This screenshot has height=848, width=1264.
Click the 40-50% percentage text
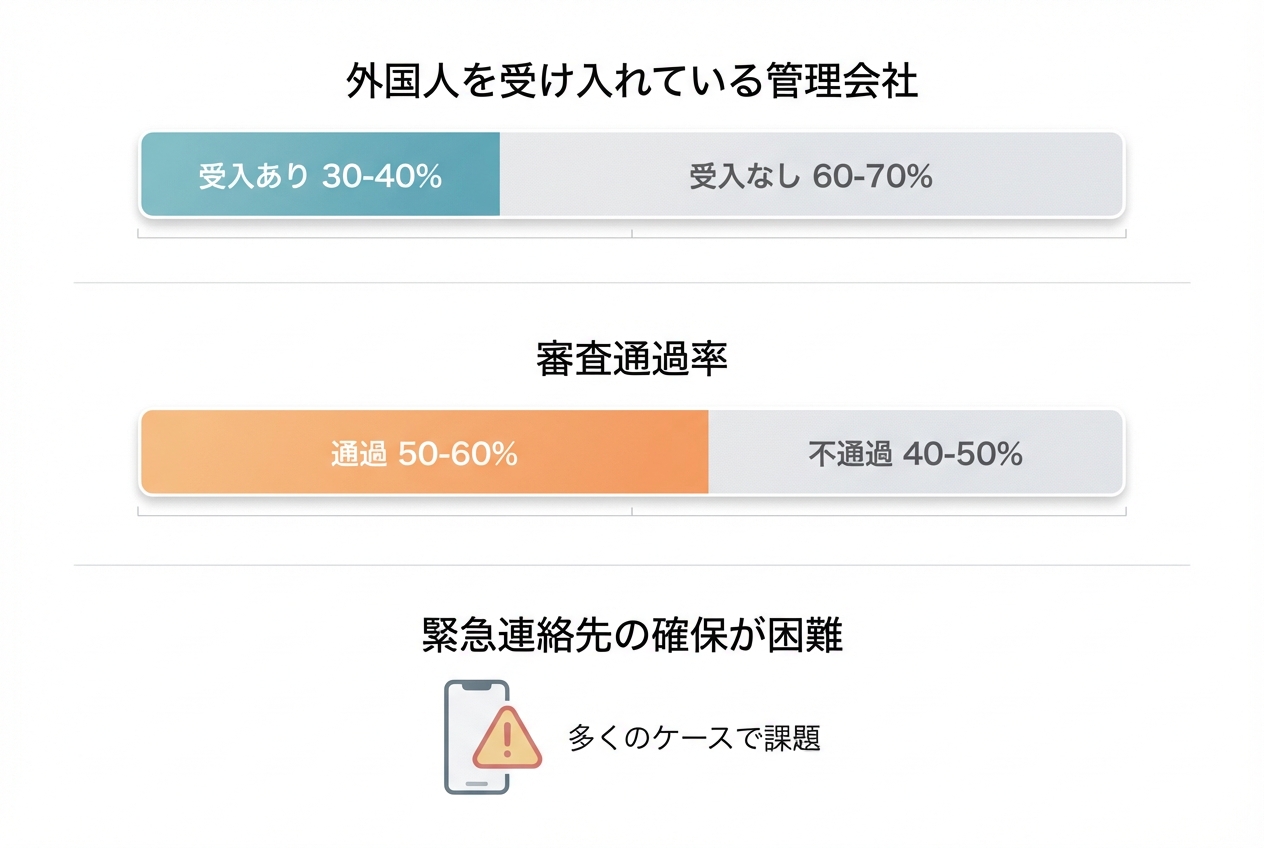[962, 454]
